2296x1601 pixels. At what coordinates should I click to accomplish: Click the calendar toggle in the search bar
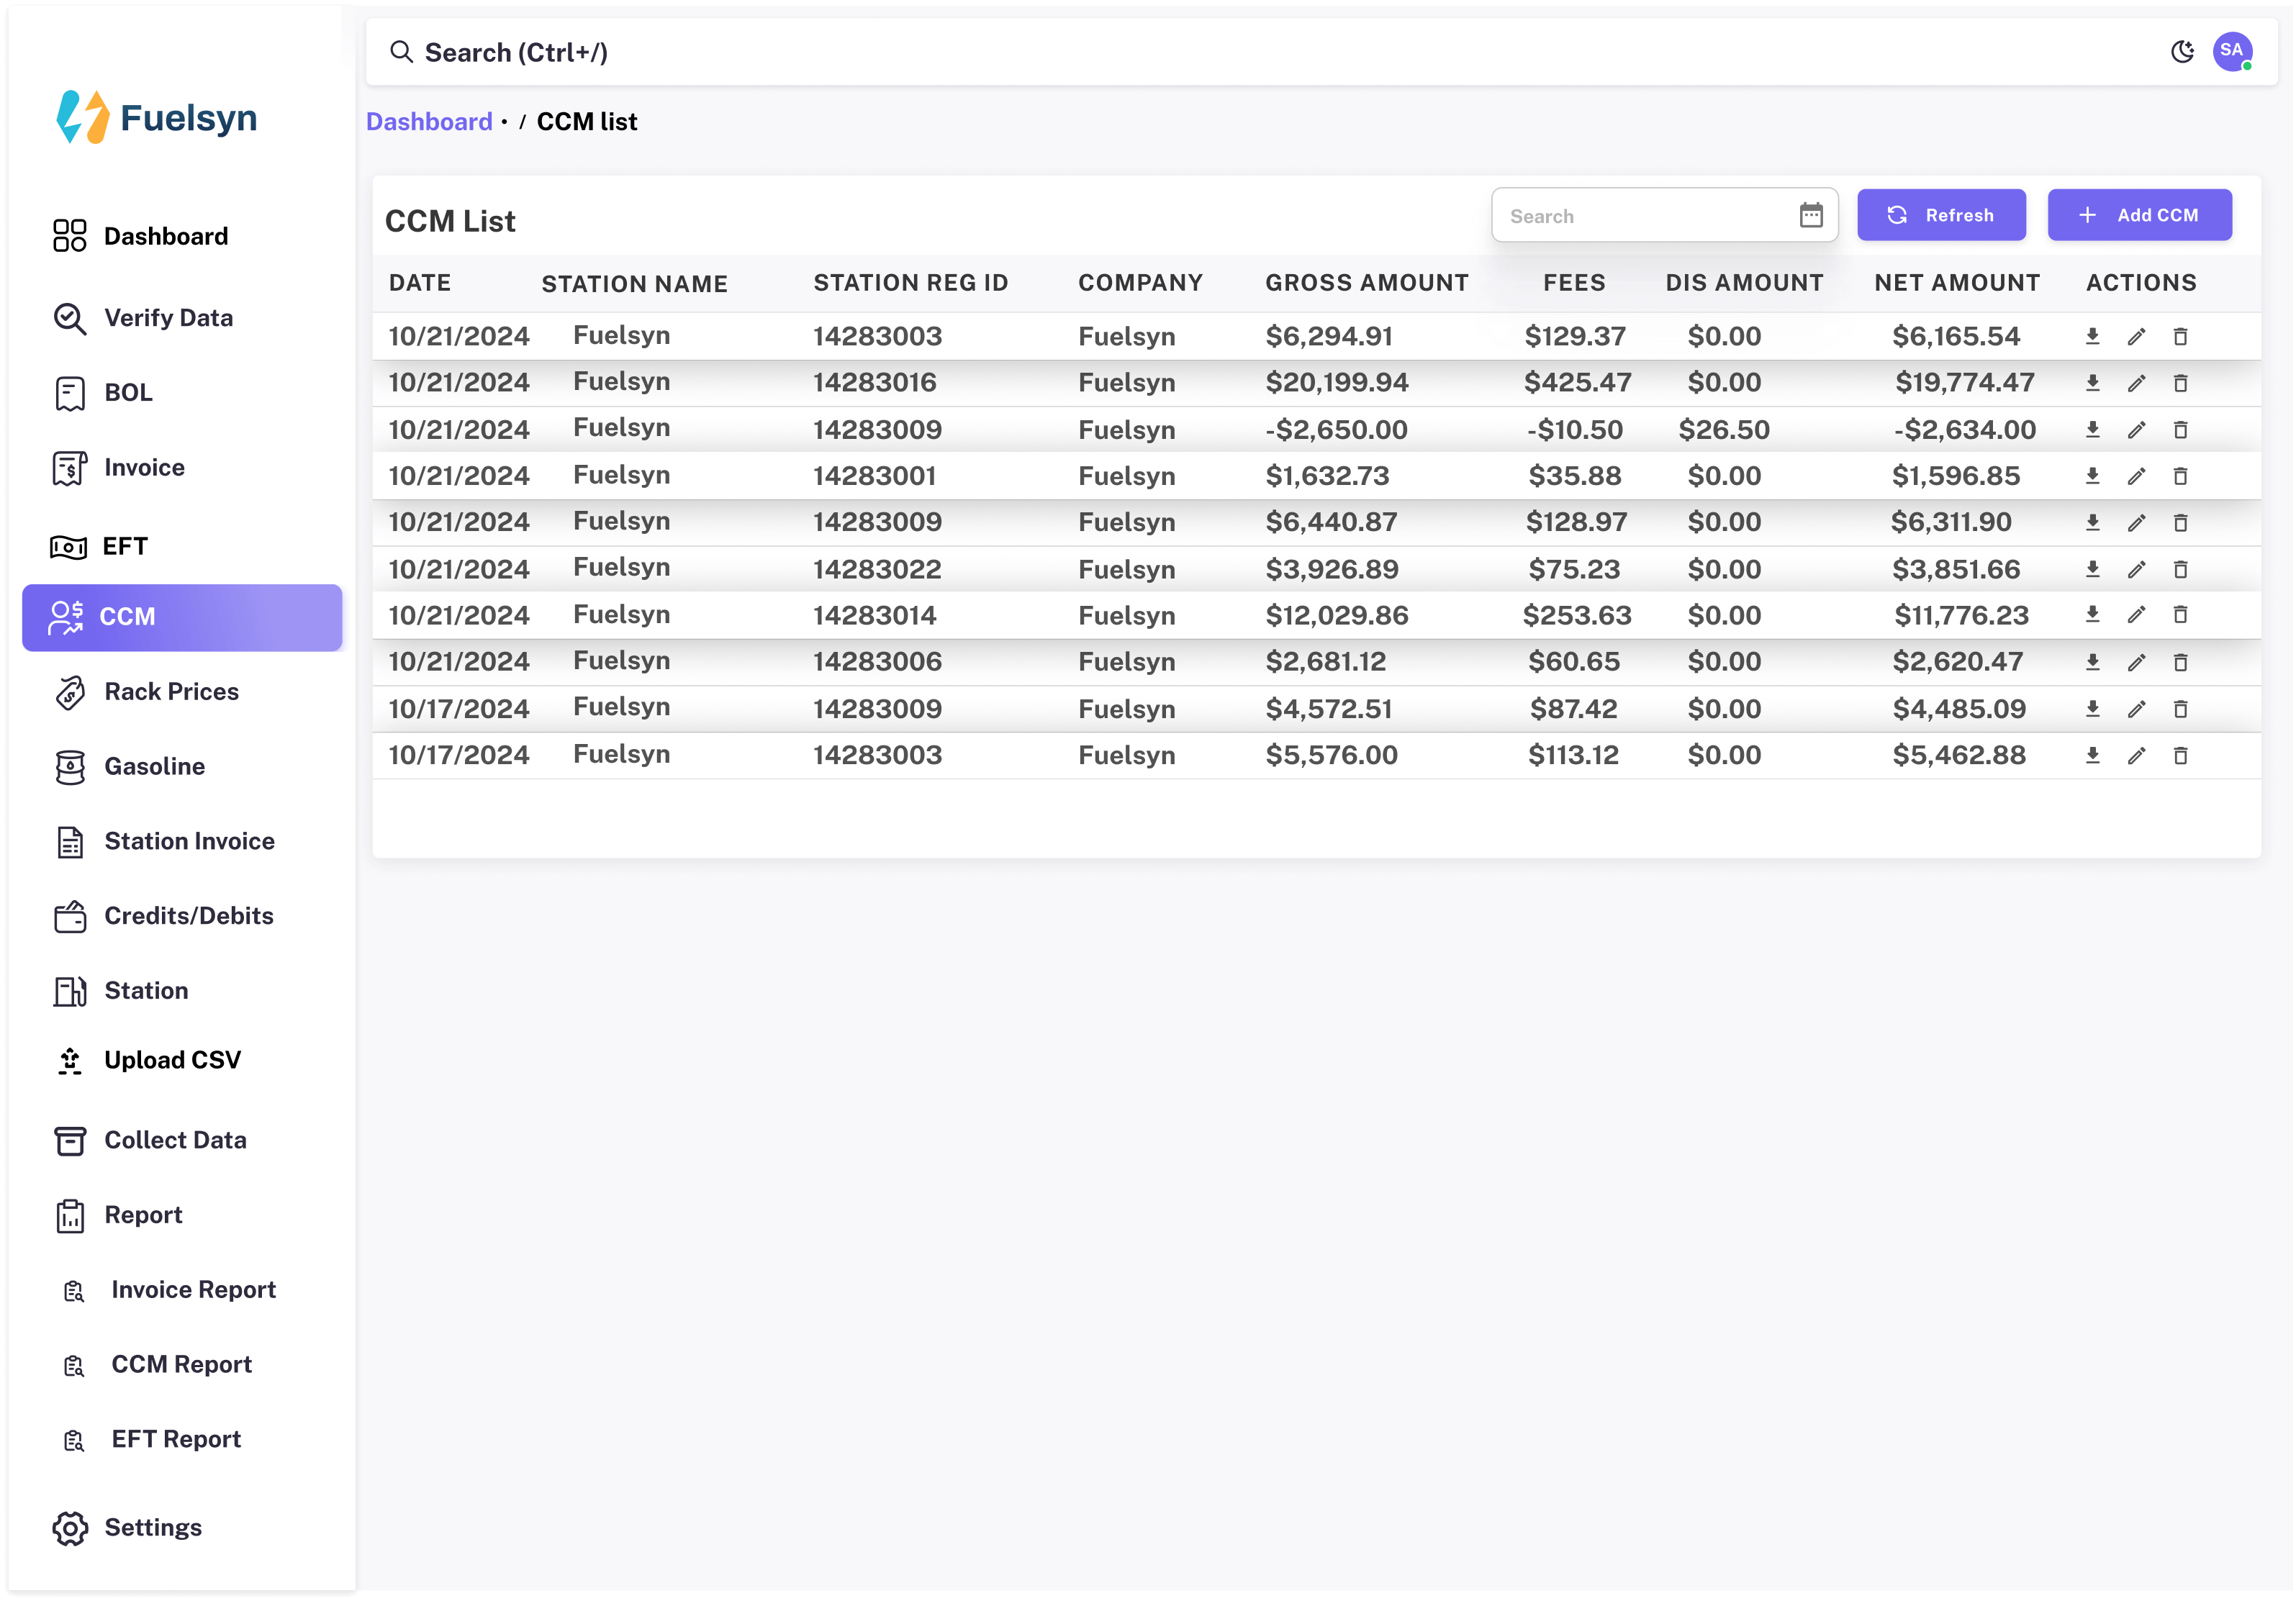1813,214
